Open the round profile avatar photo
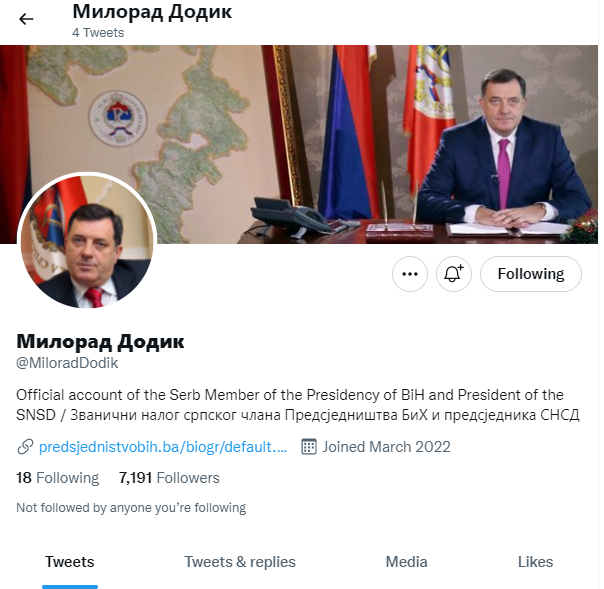This screenshot has height=589, width=604. click(x=87, y=241)
